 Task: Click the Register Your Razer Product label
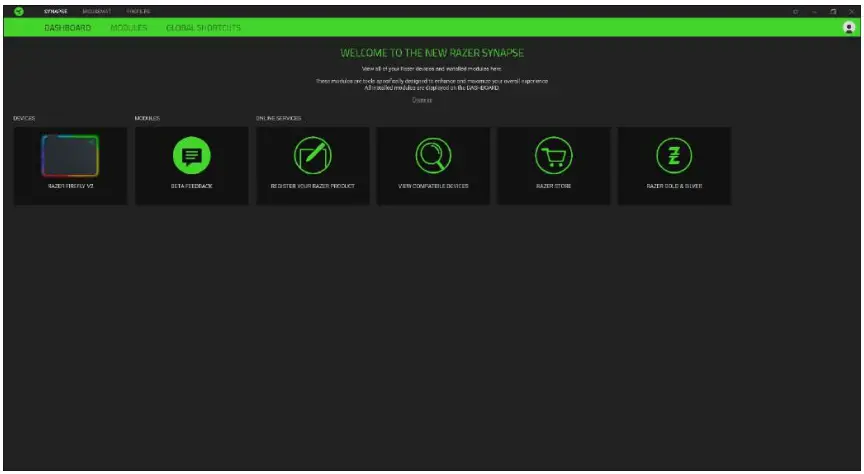point(312,186)
